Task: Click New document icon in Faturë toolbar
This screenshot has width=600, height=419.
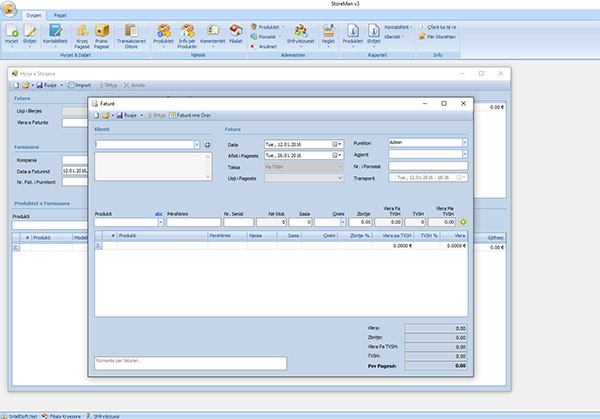Action: (96, 115)
